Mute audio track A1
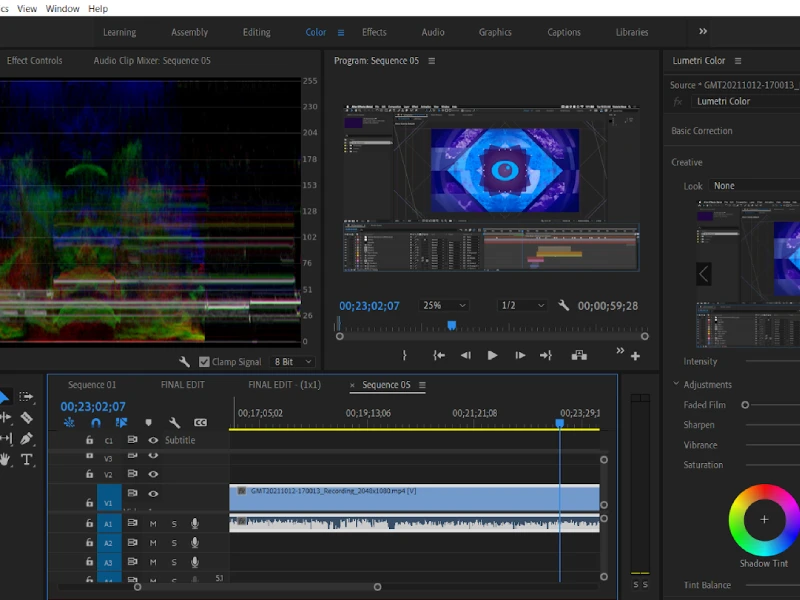 pos(153,524)
